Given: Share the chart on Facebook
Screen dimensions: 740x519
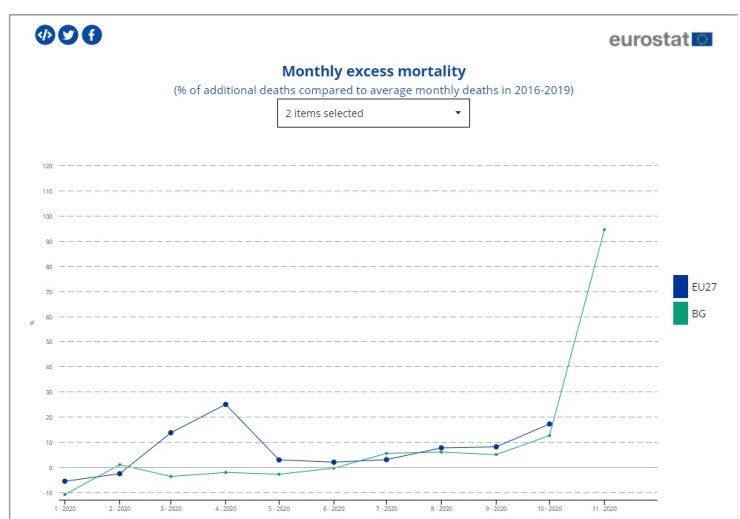Looking at the screenshot, I should (92, 35).
